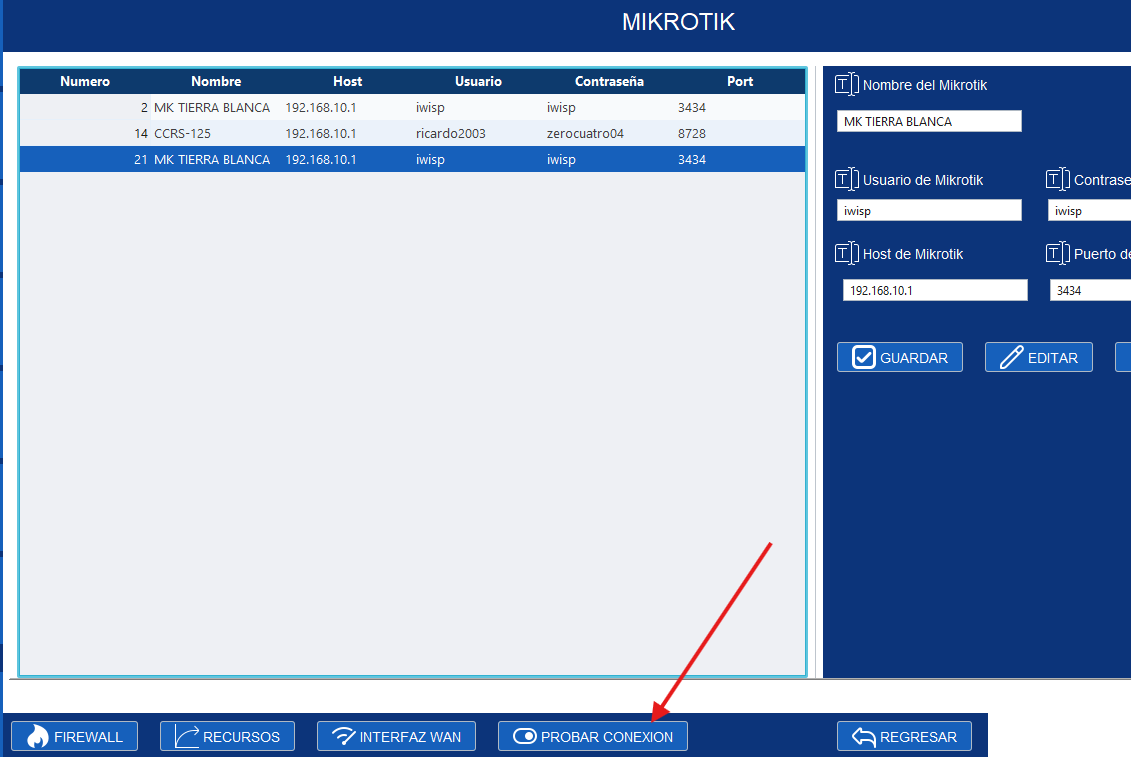Click the pencil icon on EDITAR
The width and height of the screenshot is (1131, 757).
click(1011, 357)
